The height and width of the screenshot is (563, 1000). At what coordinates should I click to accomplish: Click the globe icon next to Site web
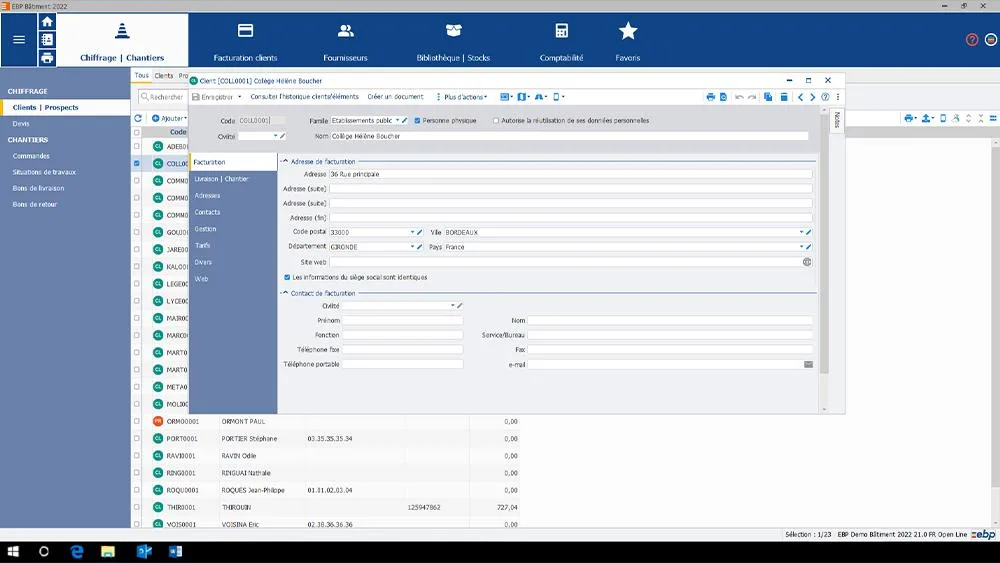pyautogui.click(x=807, y=262)
